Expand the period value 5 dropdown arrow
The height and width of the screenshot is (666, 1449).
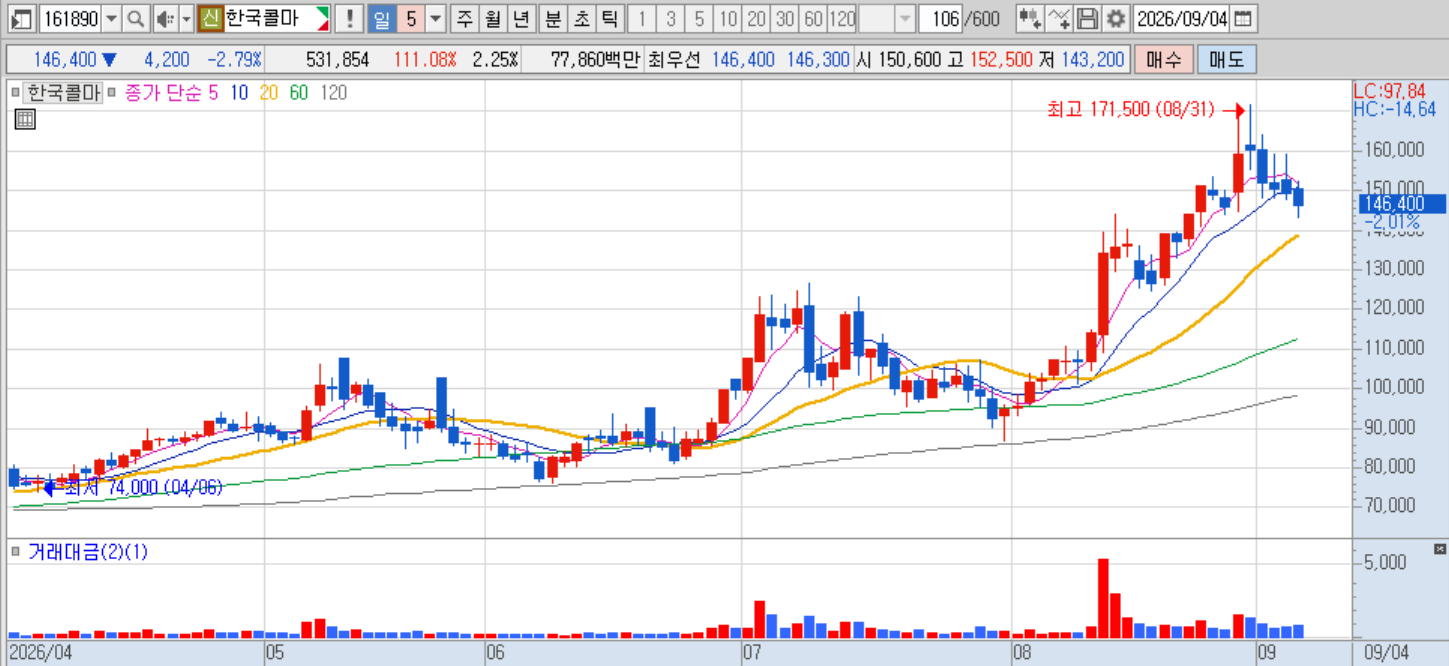pyautogui.click(x=436, y=18)
